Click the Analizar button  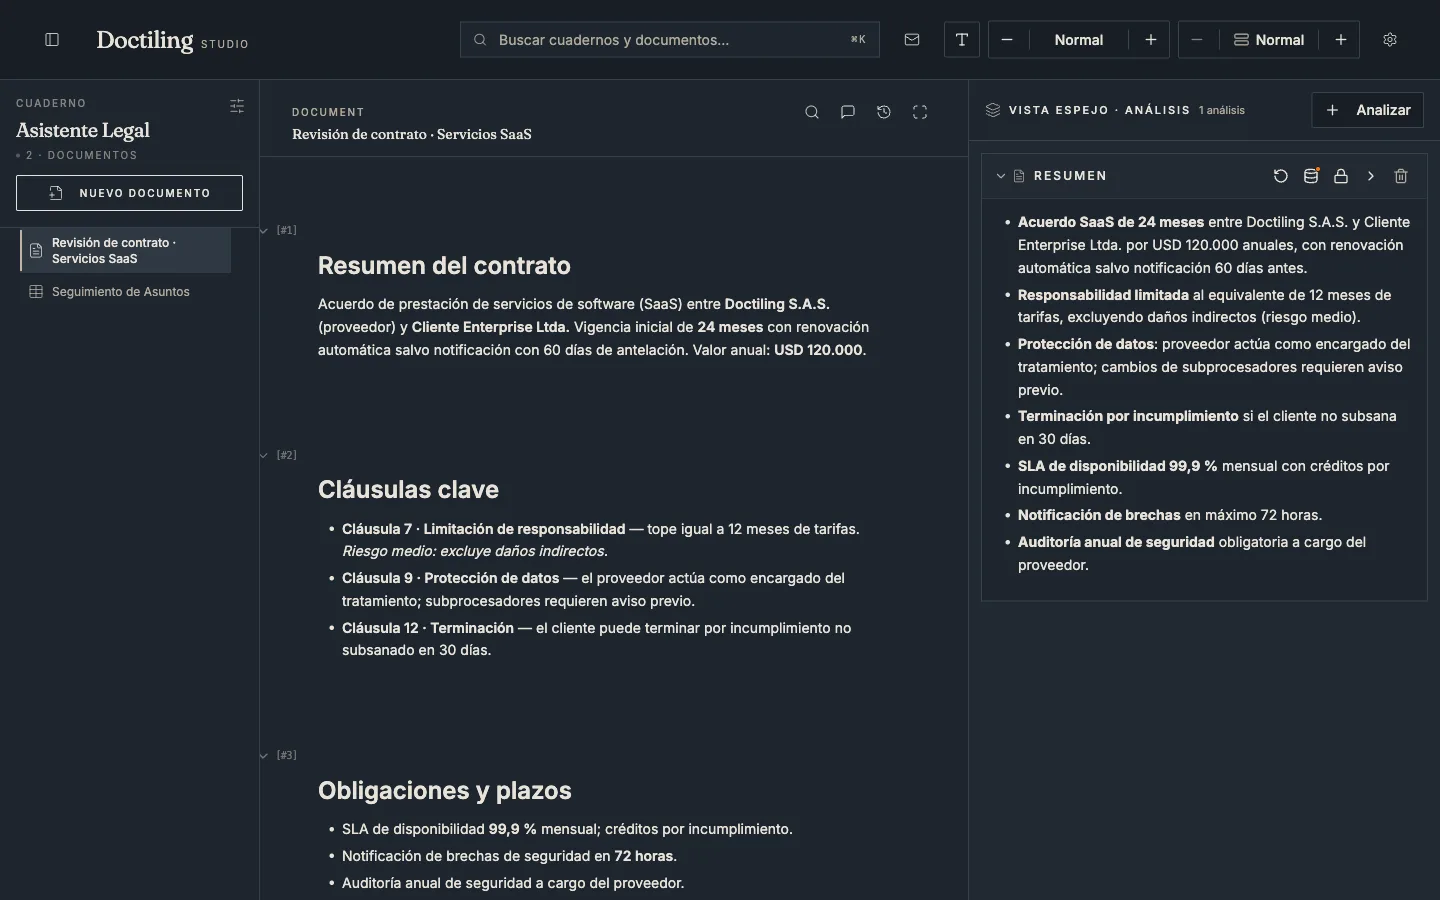(x=1367, y=110)
